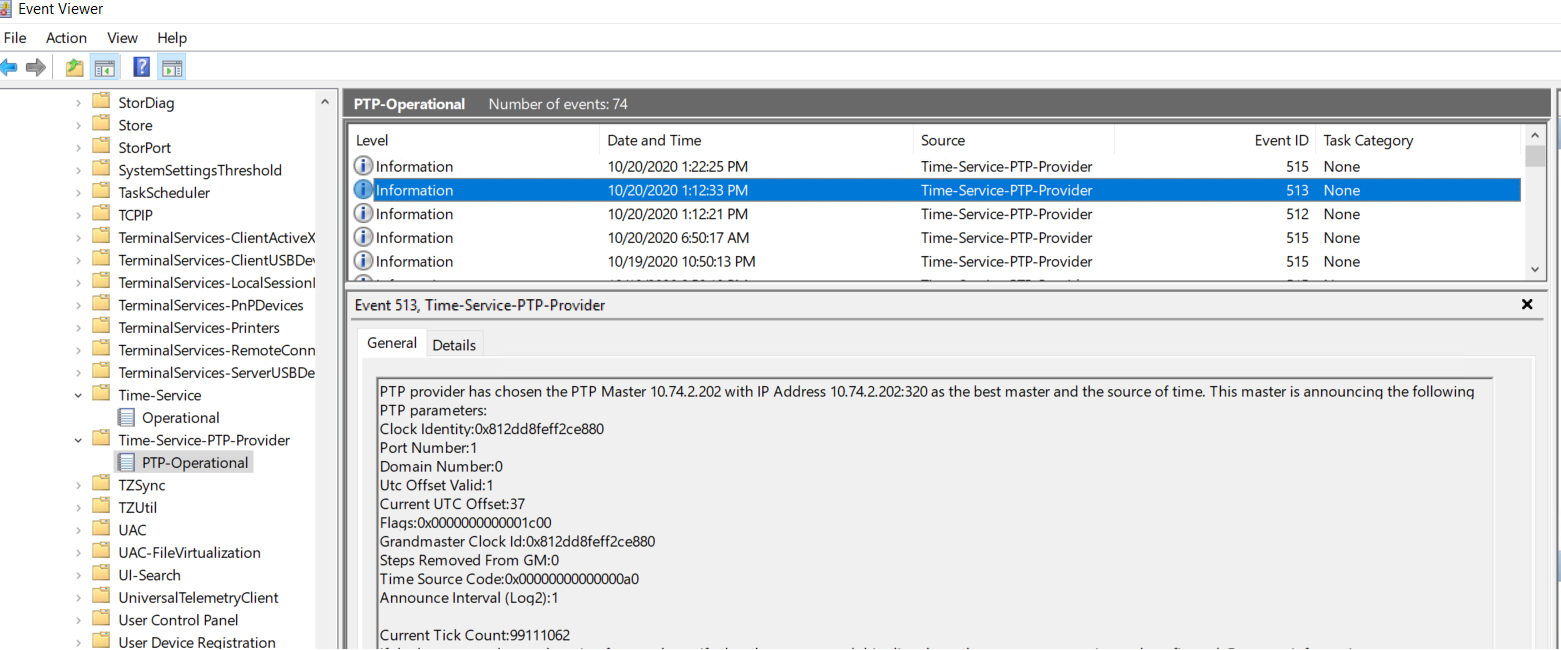
Task: Switch to the Details tab
Action: coord(454,344)
